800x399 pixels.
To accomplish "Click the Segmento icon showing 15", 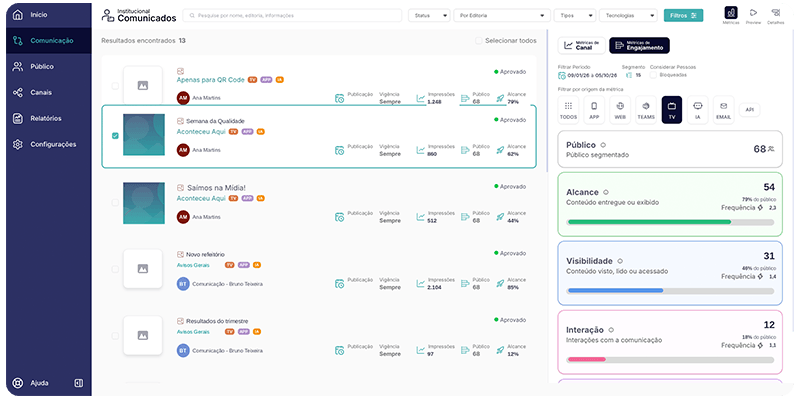I will 629,75.
